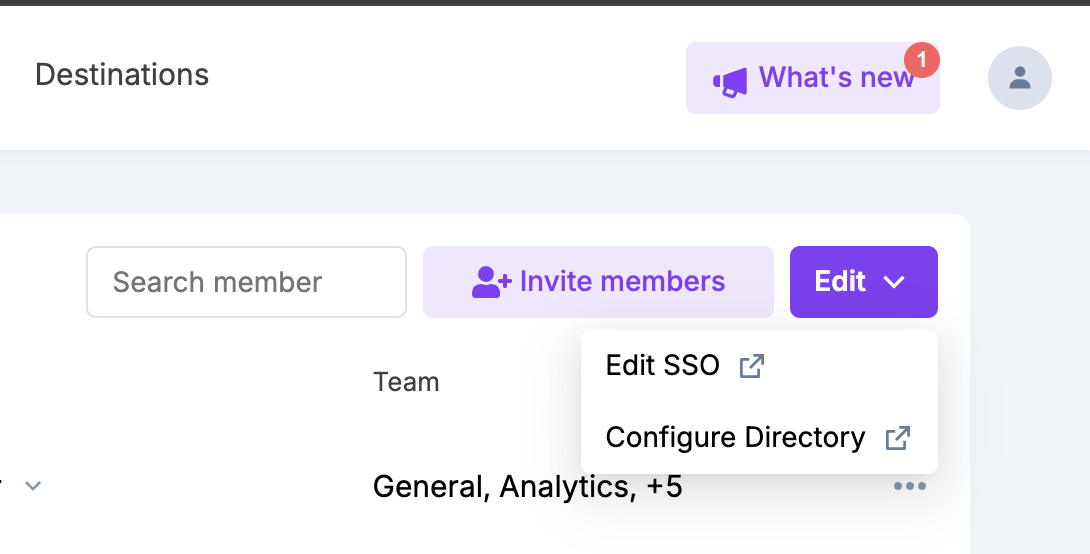Click the megaphone icon beside What's new
Image resolution: width=1090 pixels, height=554 pixels.
pos(730,81)
